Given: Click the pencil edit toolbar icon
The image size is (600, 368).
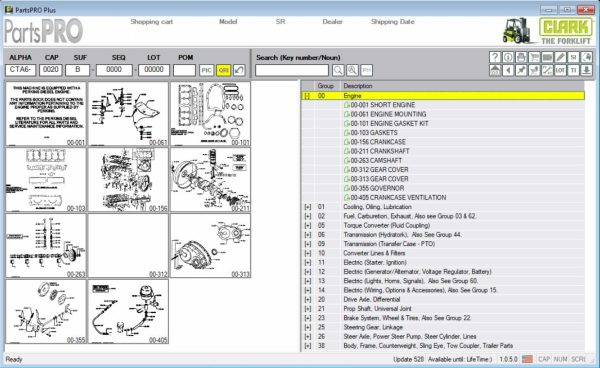Looking at the screenshot, I should [x=560, y=57].
